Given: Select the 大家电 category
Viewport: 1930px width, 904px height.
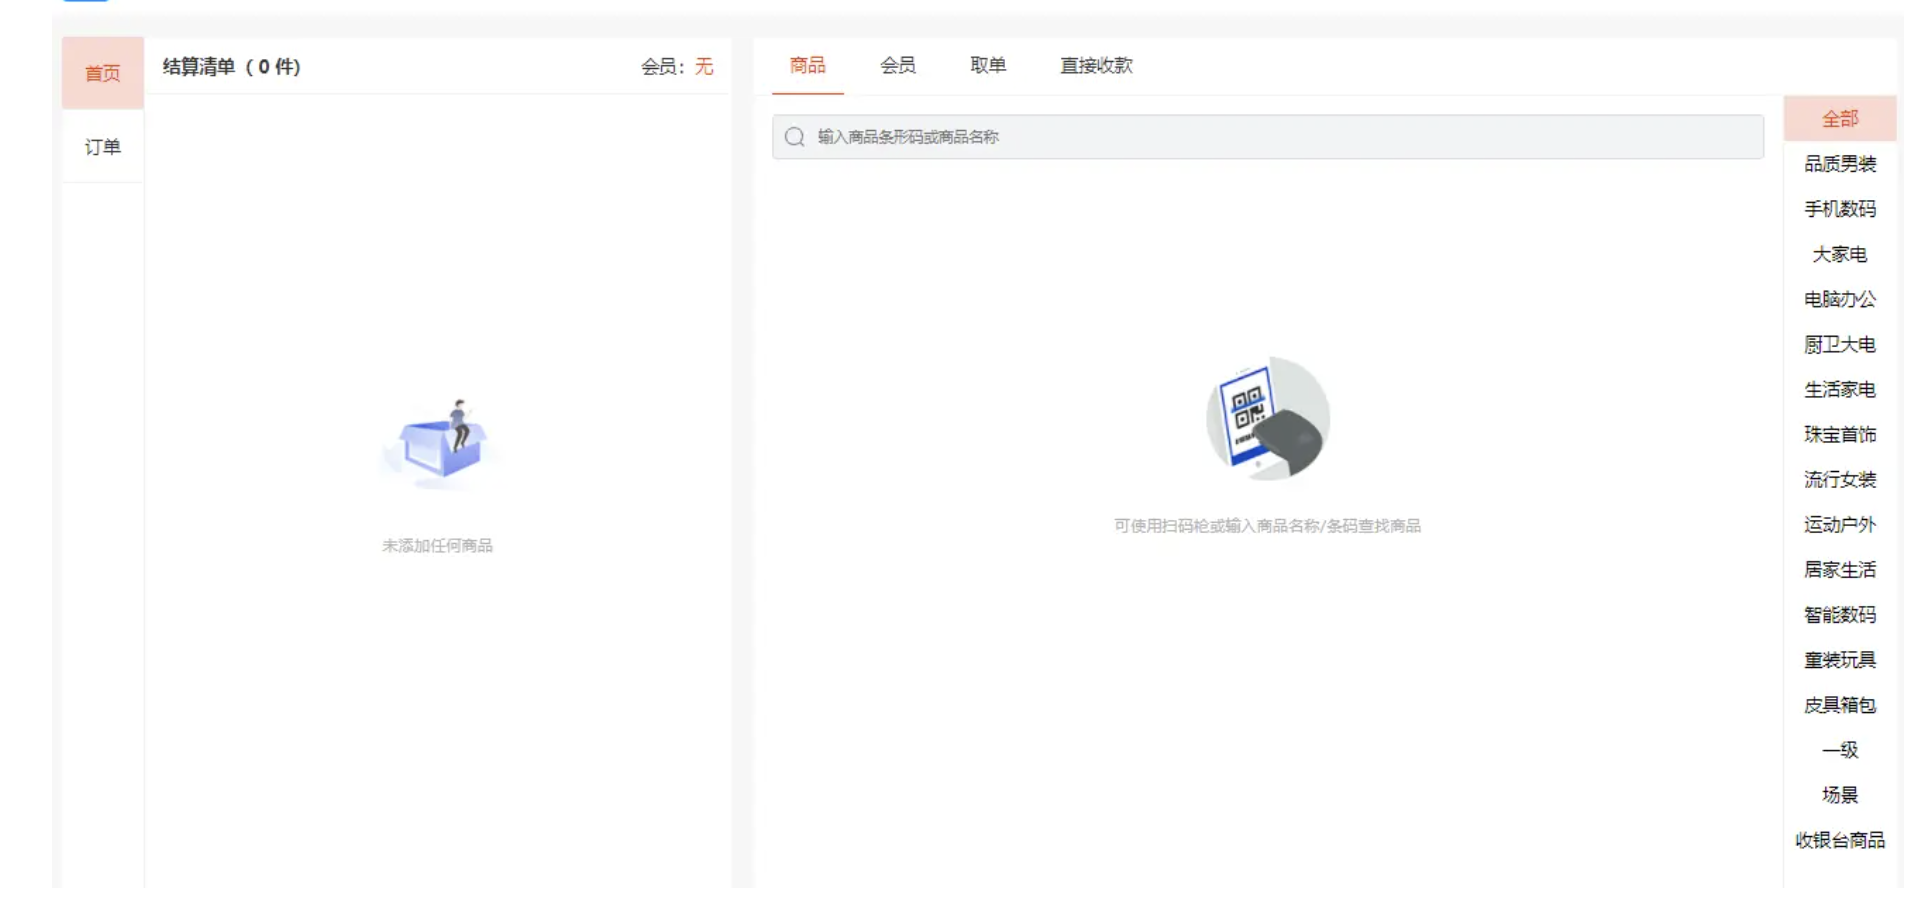Looking at the screenshot, I should click(x=1840, y=254).
